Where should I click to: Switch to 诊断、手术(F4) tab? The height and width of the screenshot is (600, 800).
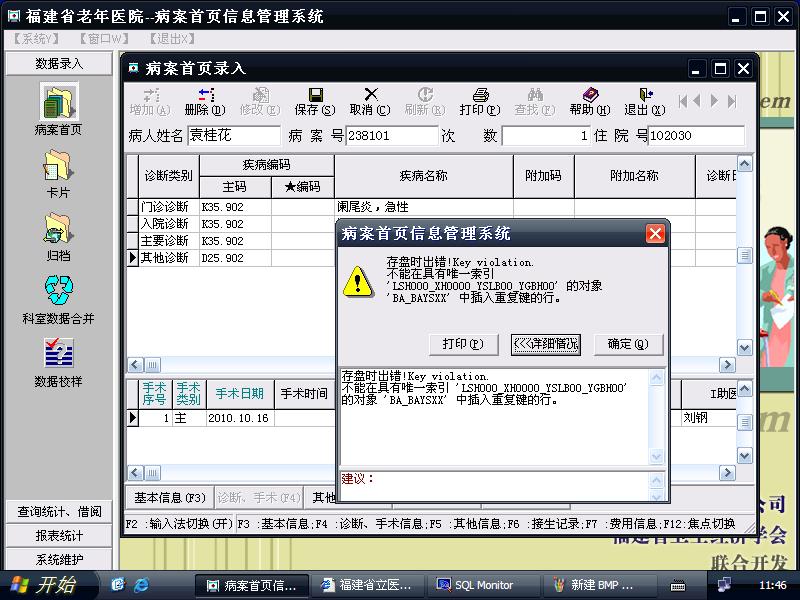tap(259, 497)
